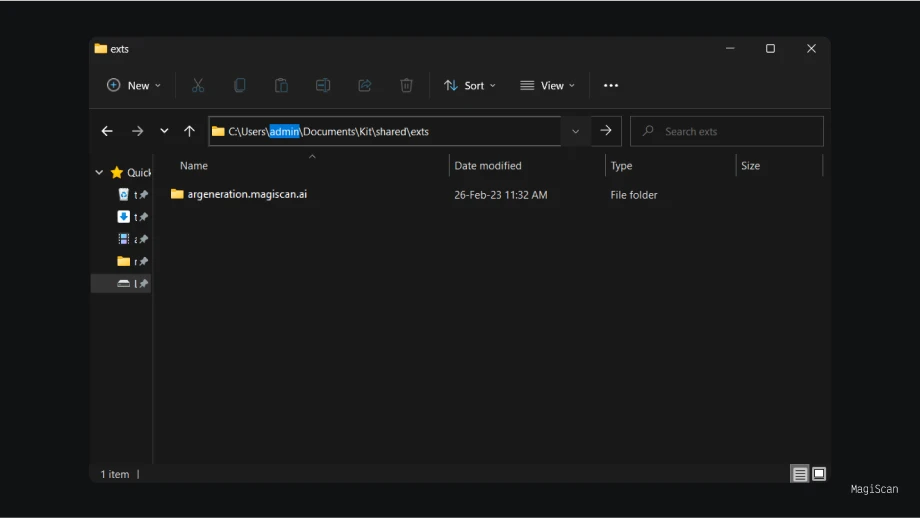
Task: Click the Delete trash icon
Action: click(x=406, y=86)
